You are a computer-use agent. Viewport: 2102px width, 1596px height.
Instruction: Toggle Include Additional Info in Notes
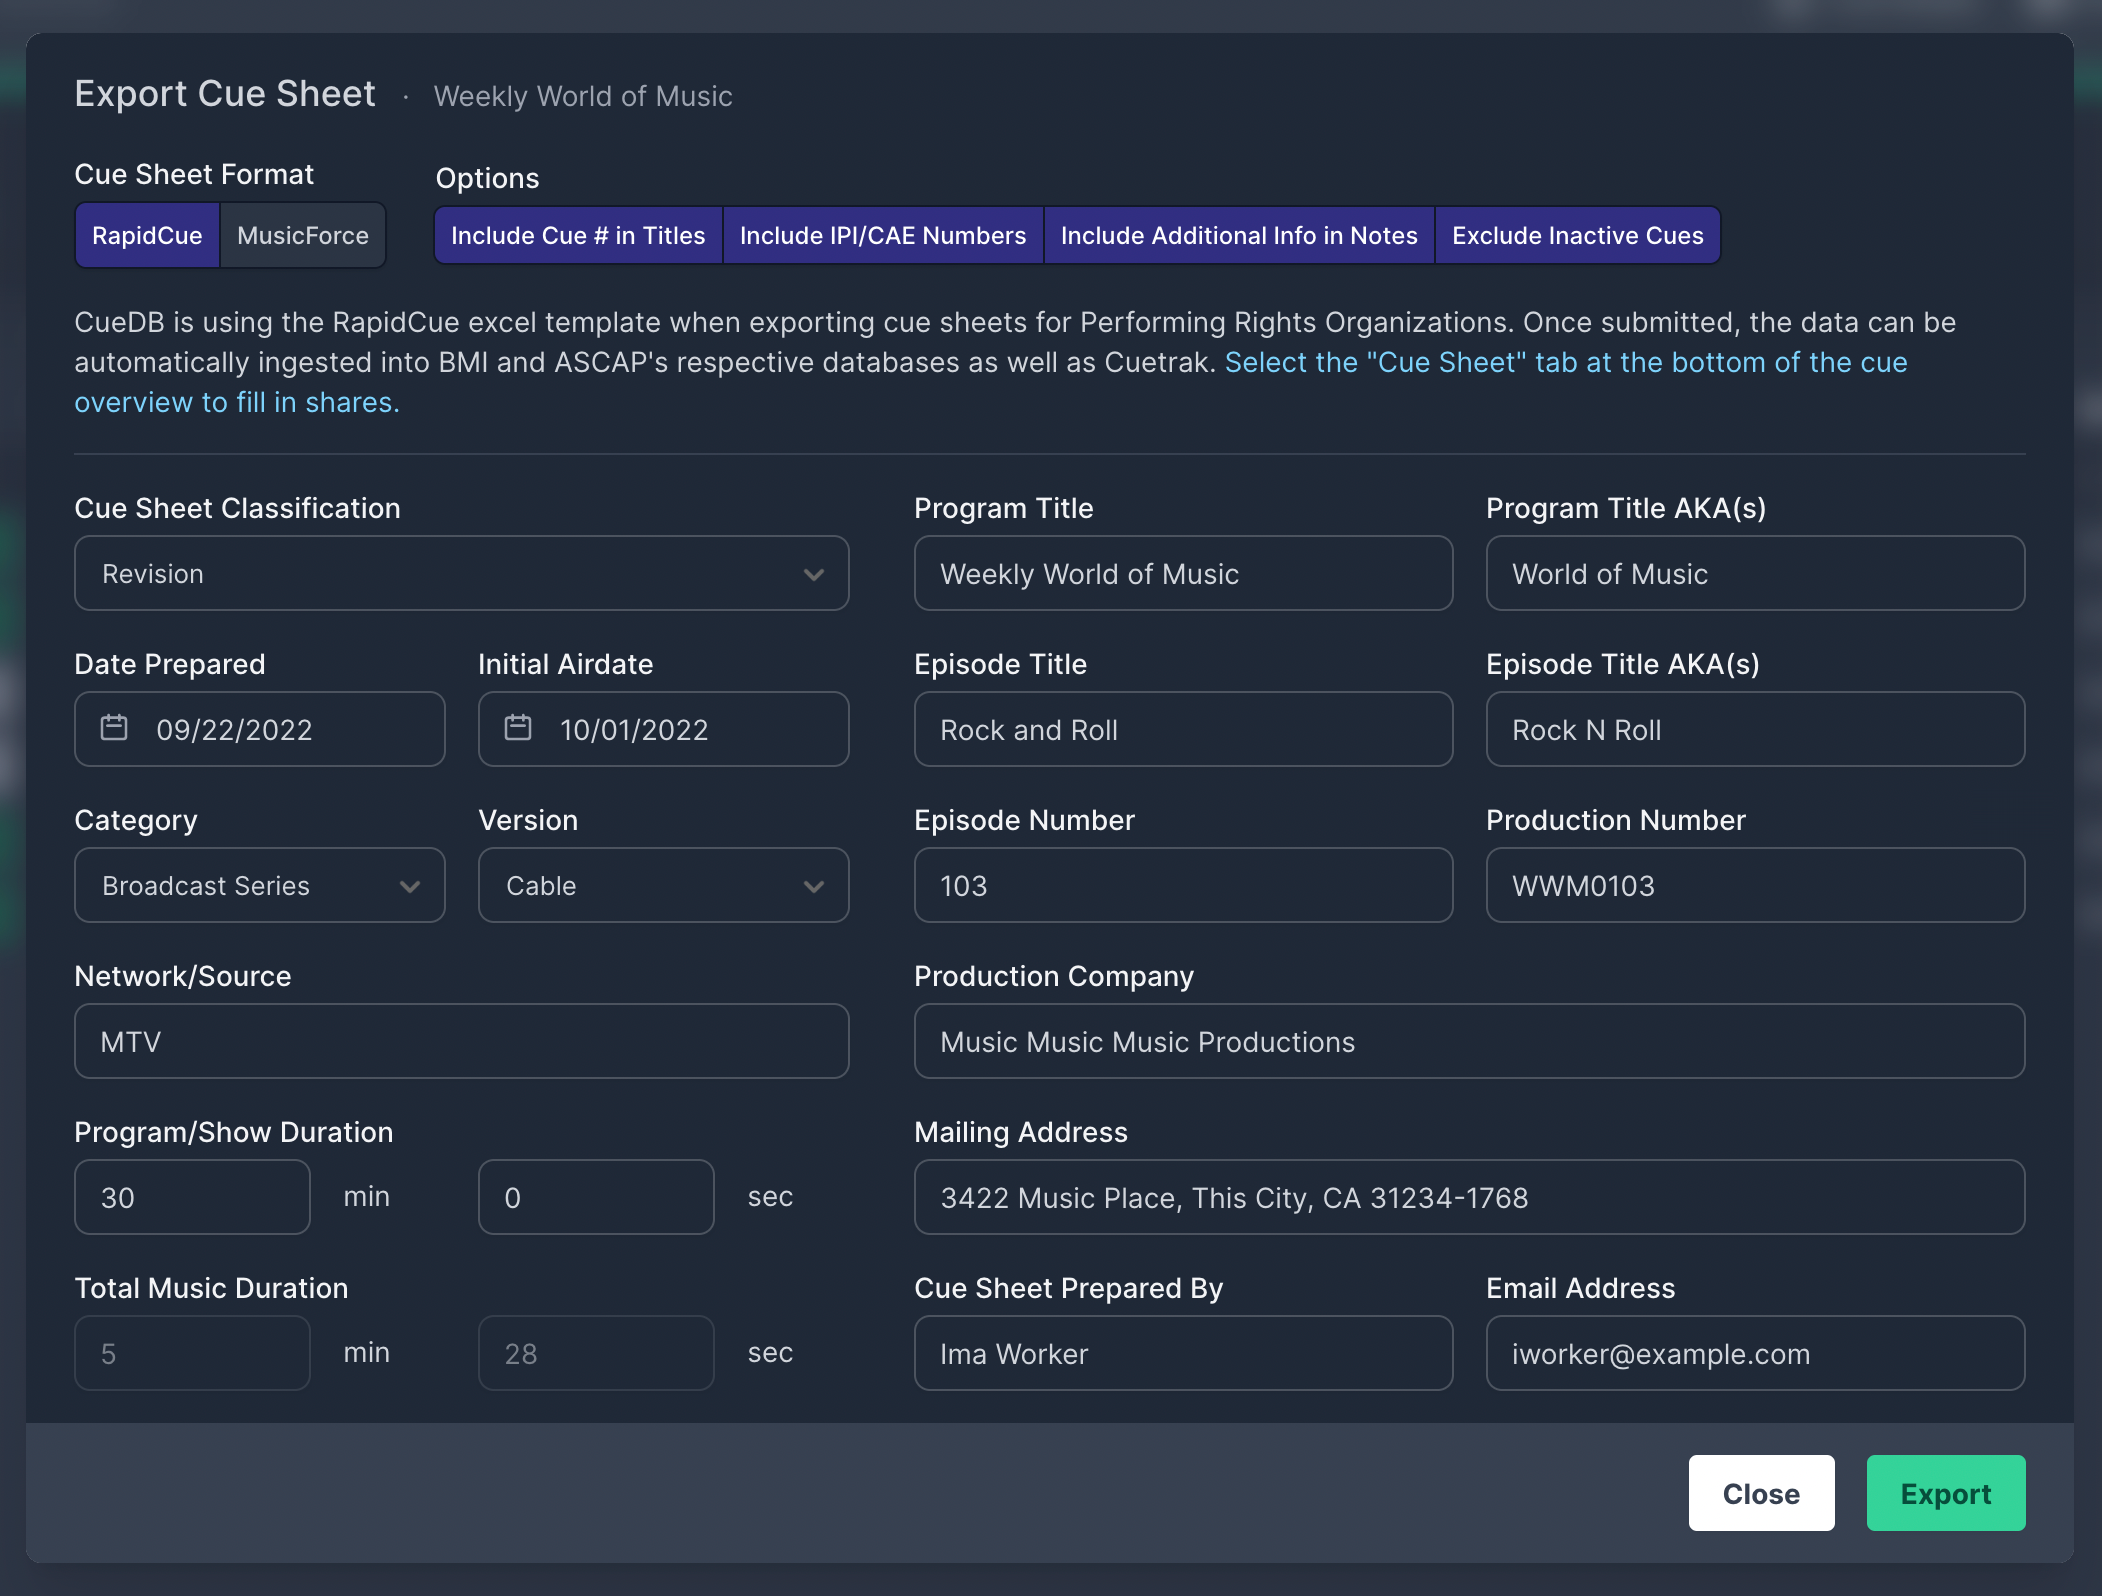[x=1239, y=236]
